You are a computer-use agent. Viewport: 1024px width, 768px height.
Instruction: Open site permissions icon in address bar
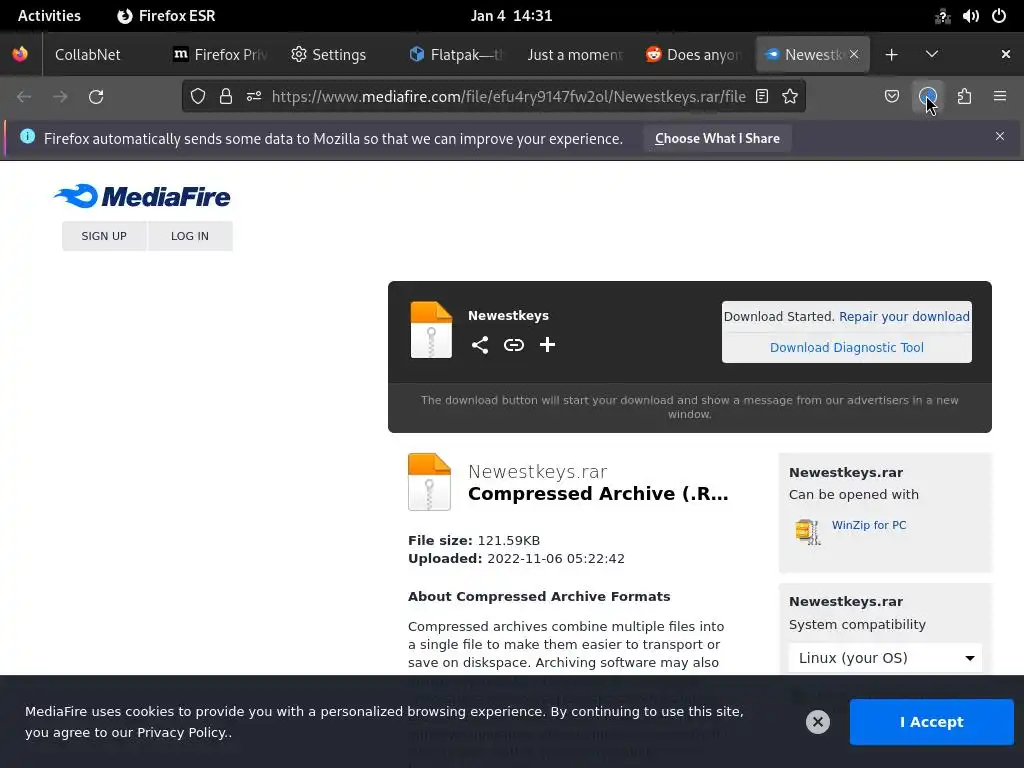254,97
